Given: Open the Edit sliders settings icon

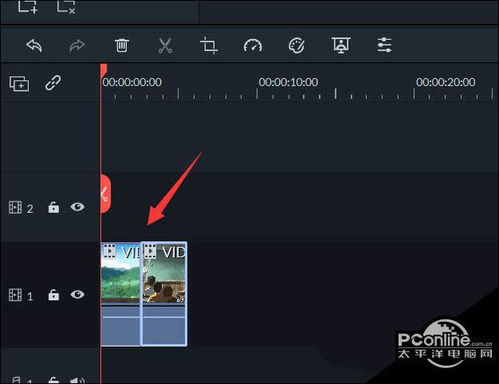Looking at the screenshot, I should (384, 45).
